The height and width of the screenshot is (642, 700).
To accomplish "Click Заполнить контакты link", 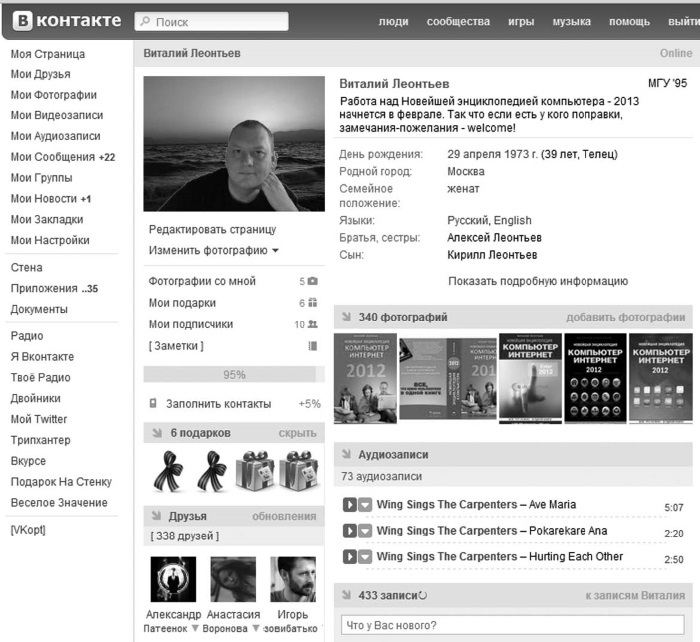I will pos(218,404).
